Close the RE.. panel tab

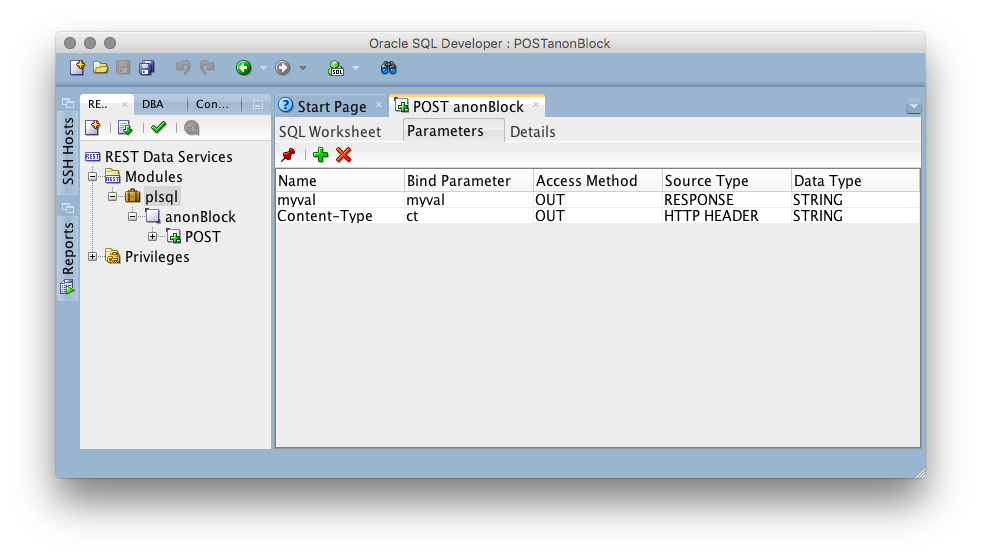[125, 104]
